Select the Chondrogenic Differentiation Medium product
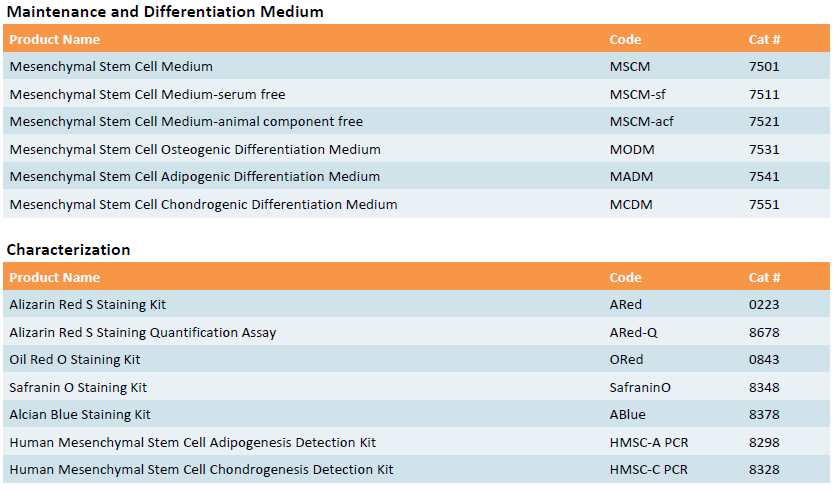Viewport: 839px width, 490px height. tap(203, 205)
